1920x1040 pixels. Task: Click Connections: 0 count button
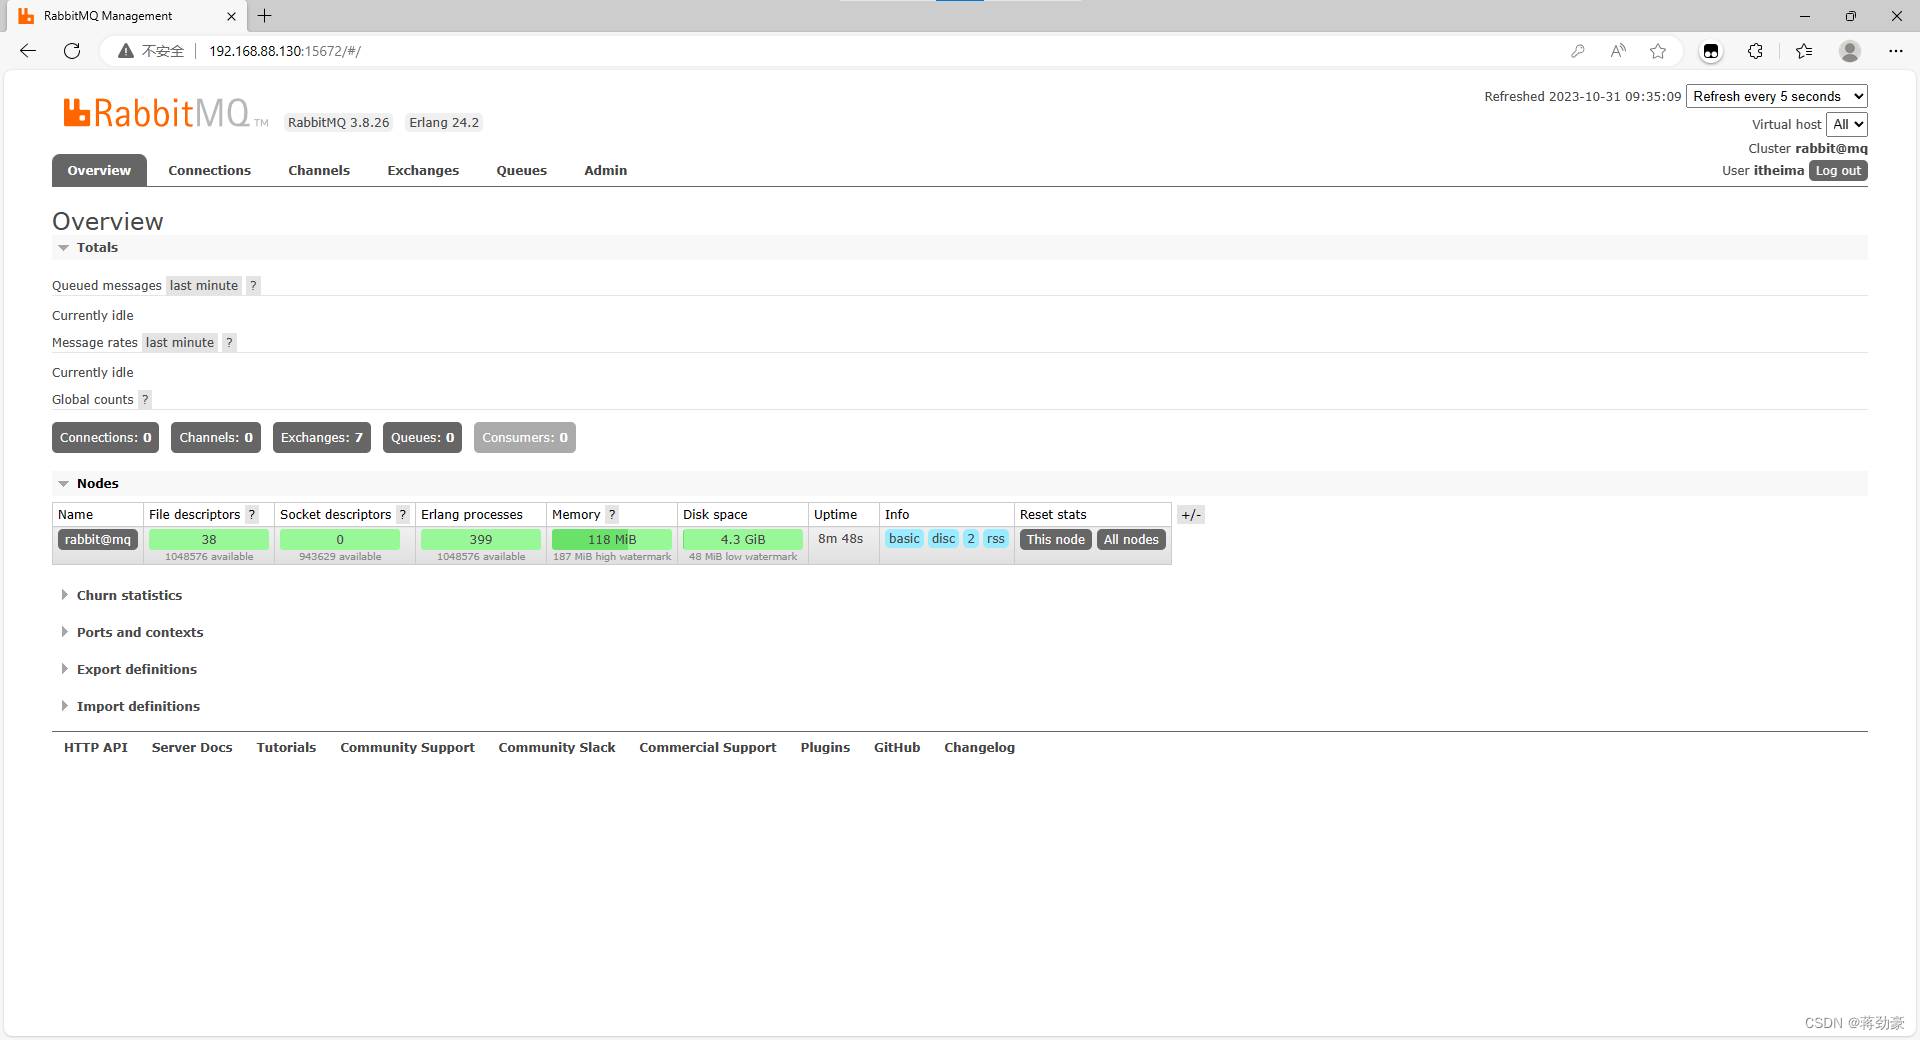pos(106,438)
